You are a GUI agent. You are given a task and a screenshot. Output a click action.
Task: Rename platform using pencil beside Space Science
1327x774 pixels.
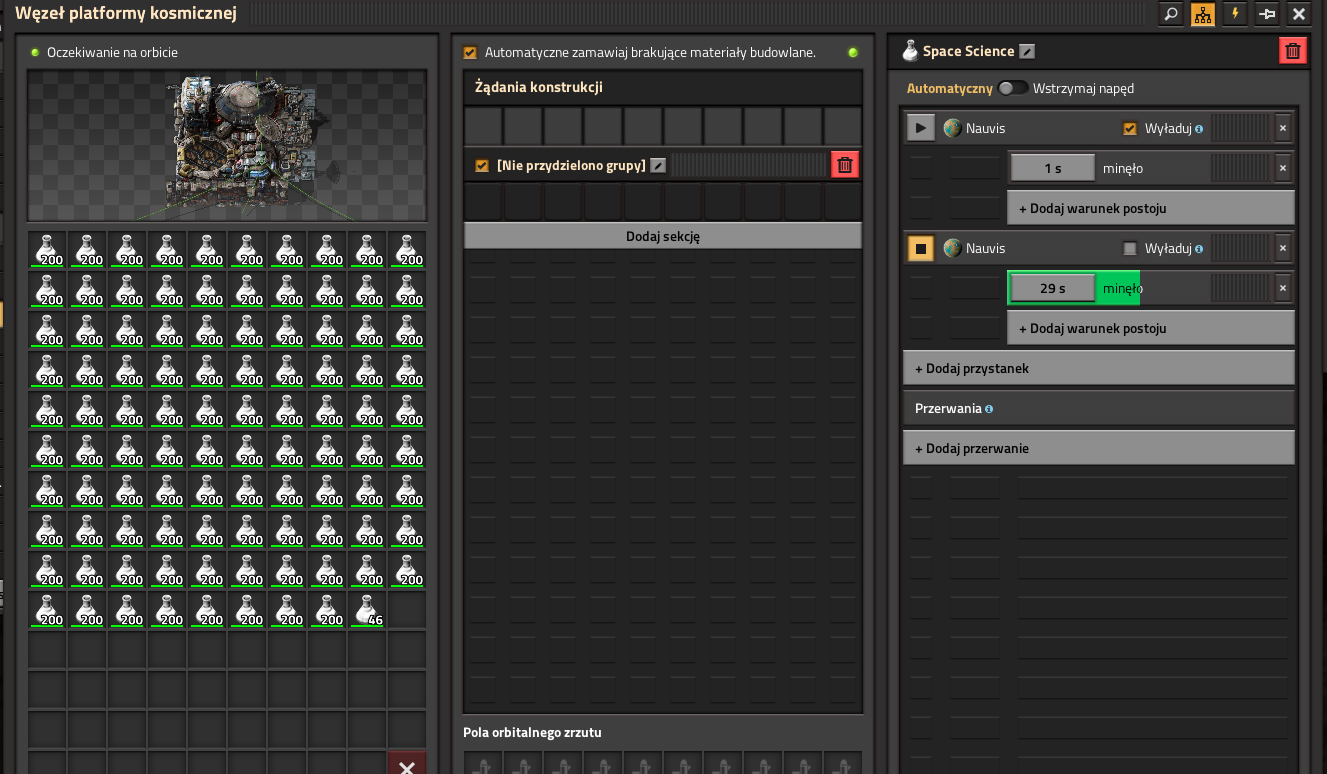coord(1027,52)
